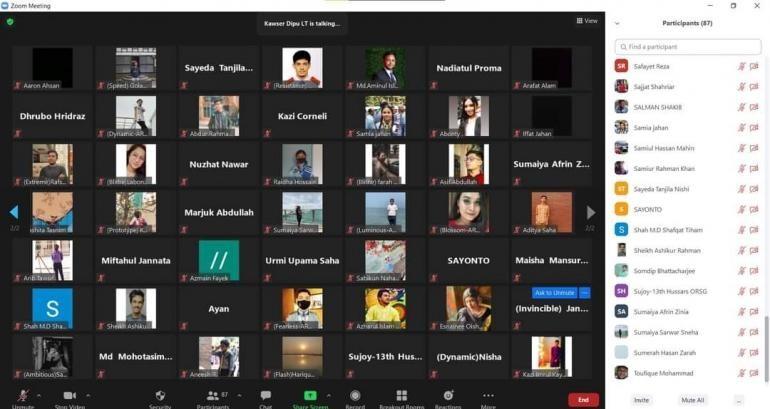Click the Mute All button
Screen dimensions: 770x409
click(x=693, y=399)
